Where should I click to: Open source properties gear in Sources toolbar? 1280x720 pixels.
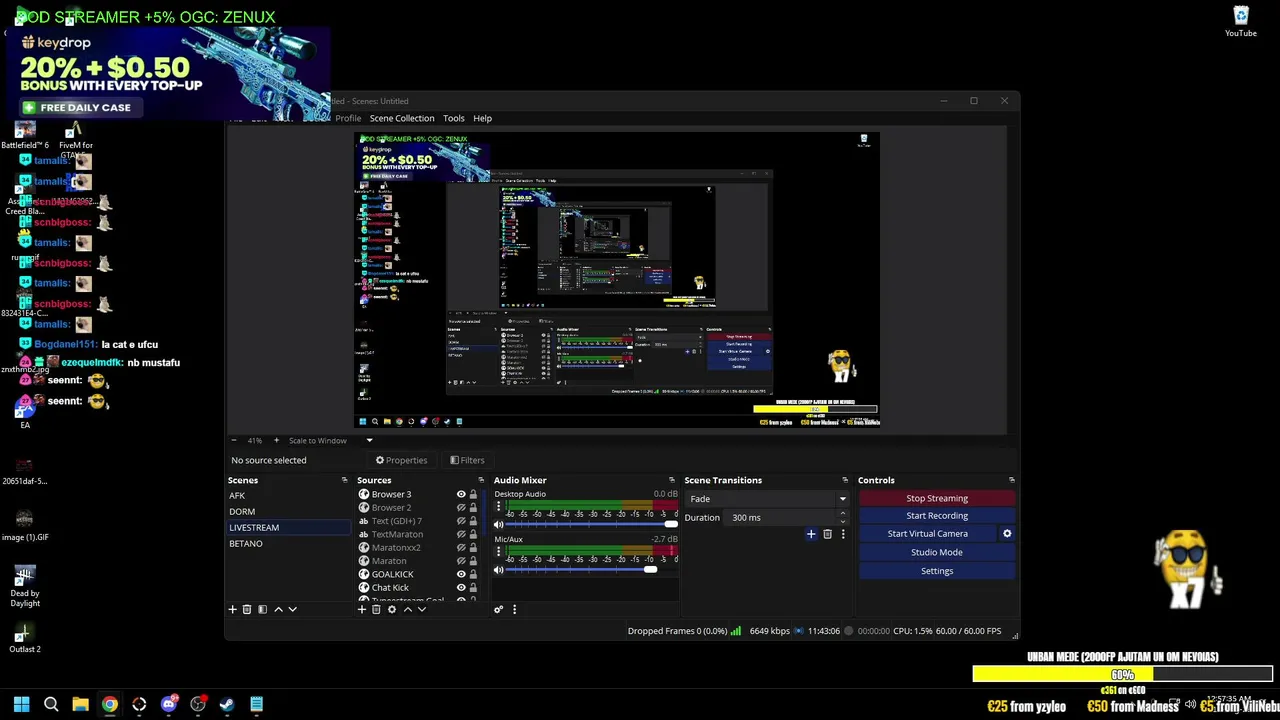[391, 609]
